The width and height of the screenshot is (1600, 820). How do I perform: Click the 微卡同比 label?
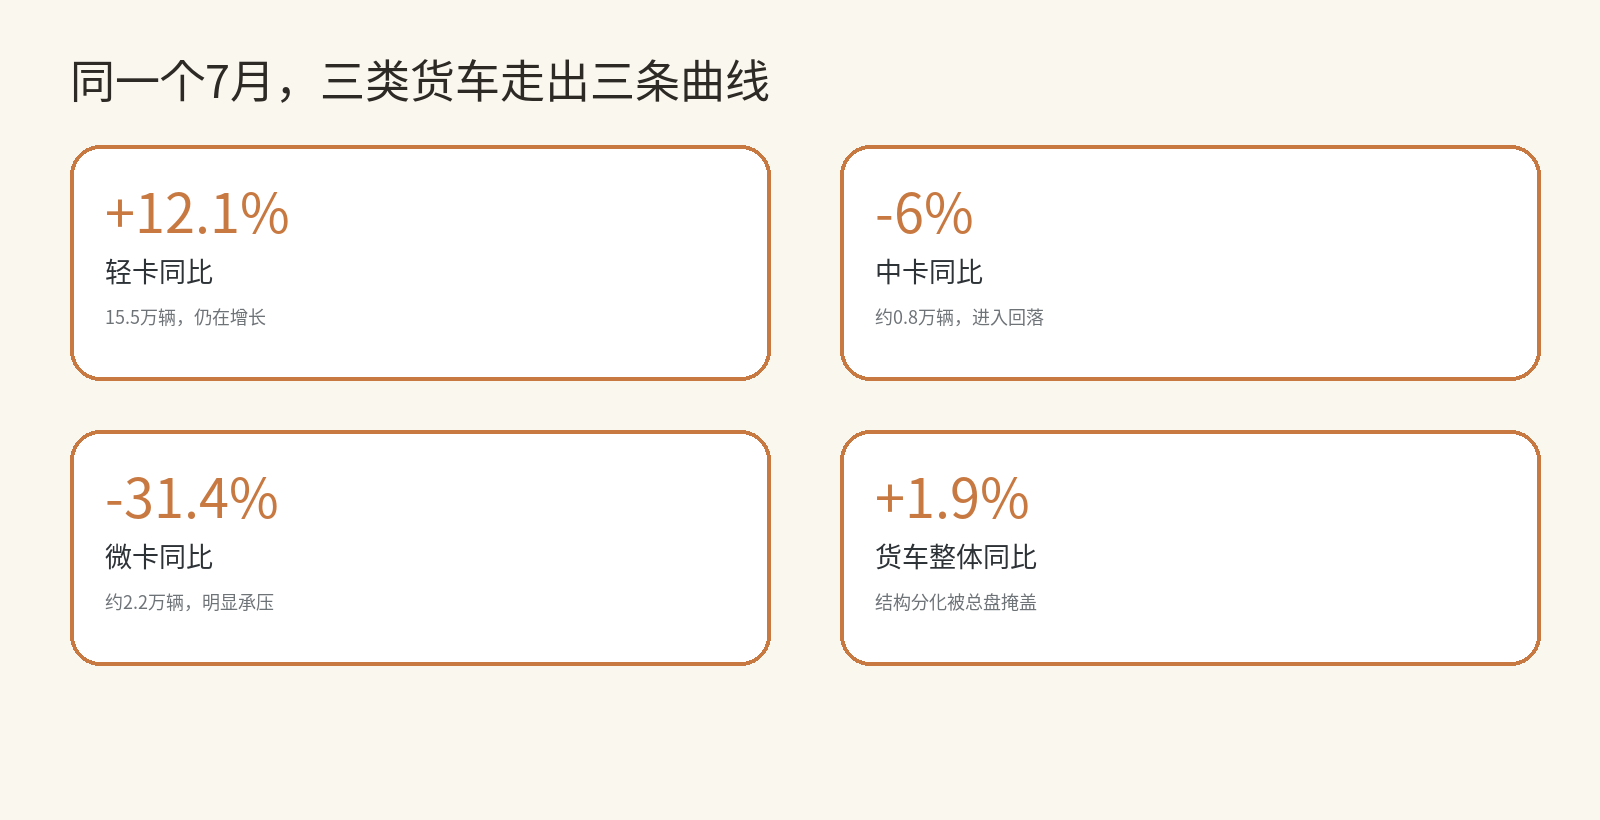point(159,557)
